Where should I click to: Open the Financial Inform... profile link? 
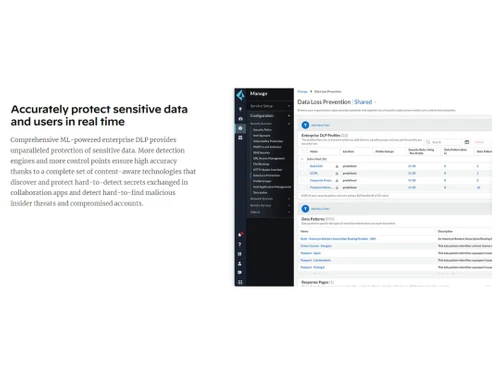(321, 188)
